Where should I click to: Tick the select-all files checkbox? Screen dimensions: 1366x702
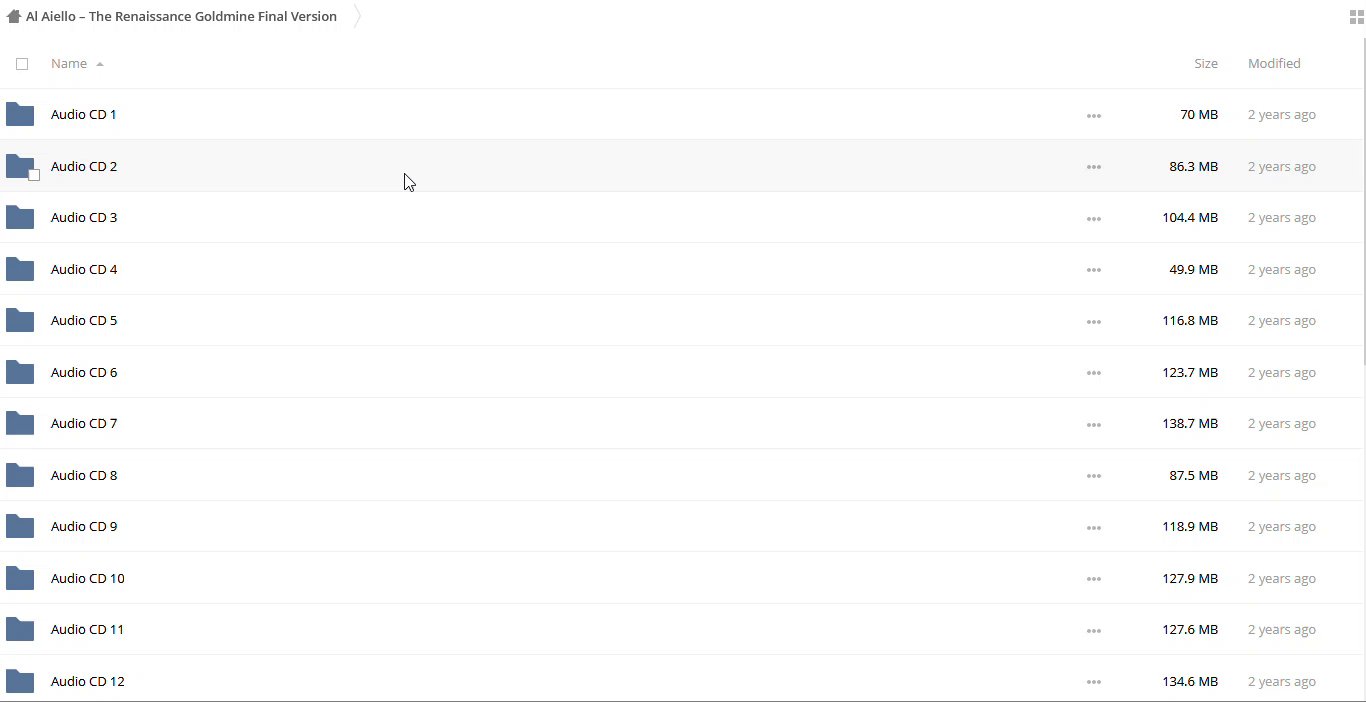pyautogui.click(x=22, y=64)
